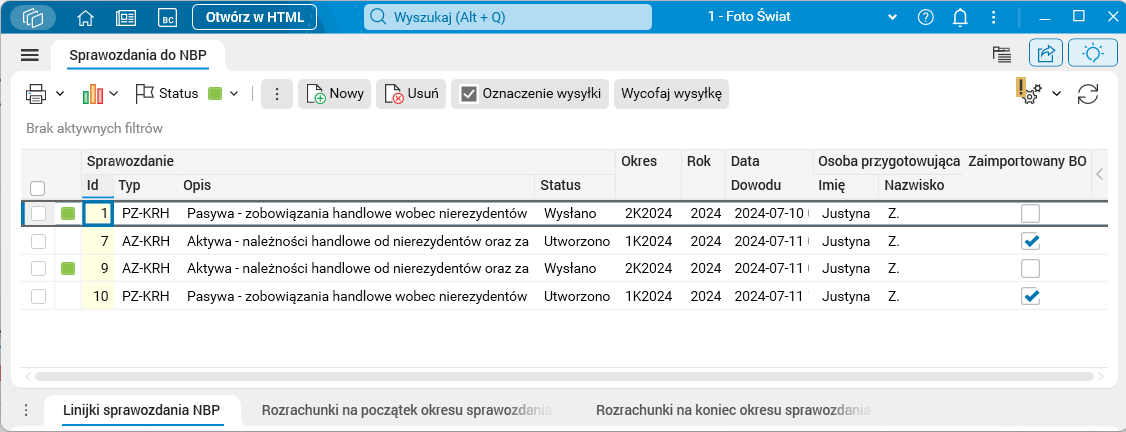Click the Zaimportowany BO column header
The height and width of the screenshot is (432, 1126).
pyautogui.click(x=1027, y=161)
